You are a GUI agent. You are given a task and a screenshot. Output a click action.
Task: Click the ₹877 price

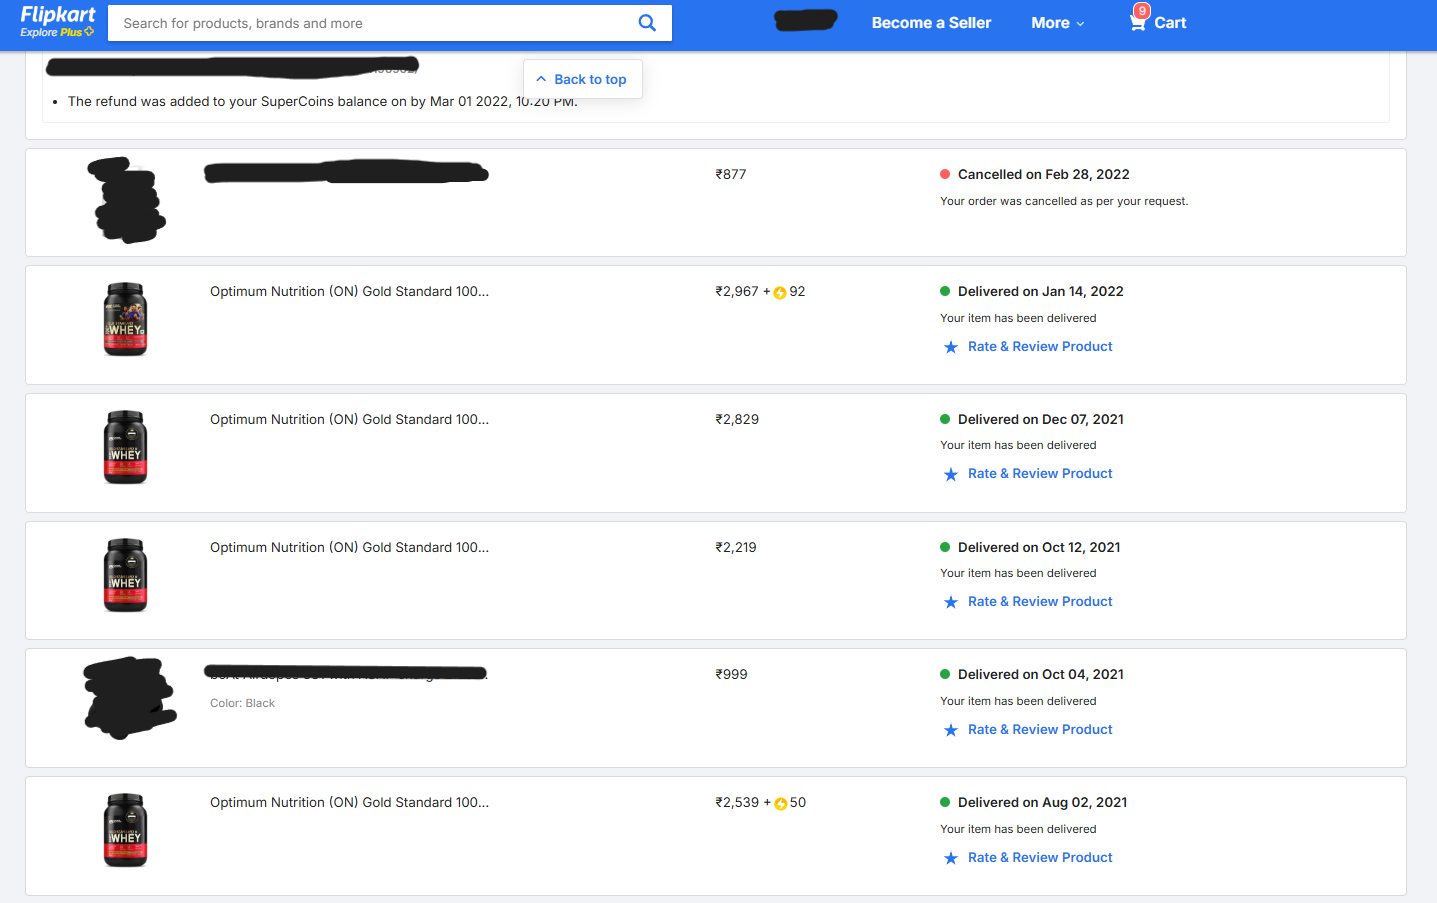click(x=731, y=174)
